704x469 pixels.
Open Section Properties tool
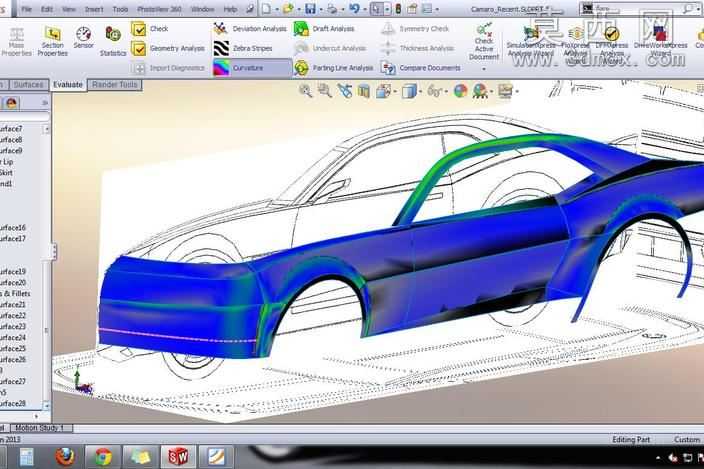click(x=53, y=42)
